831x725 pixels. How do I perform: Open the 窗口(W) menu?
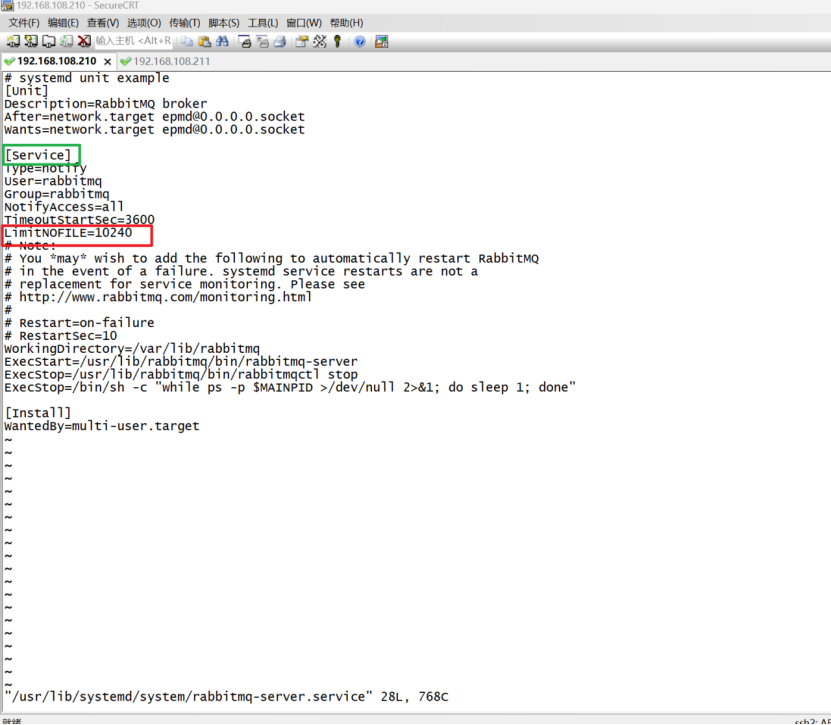click(304, 23)
